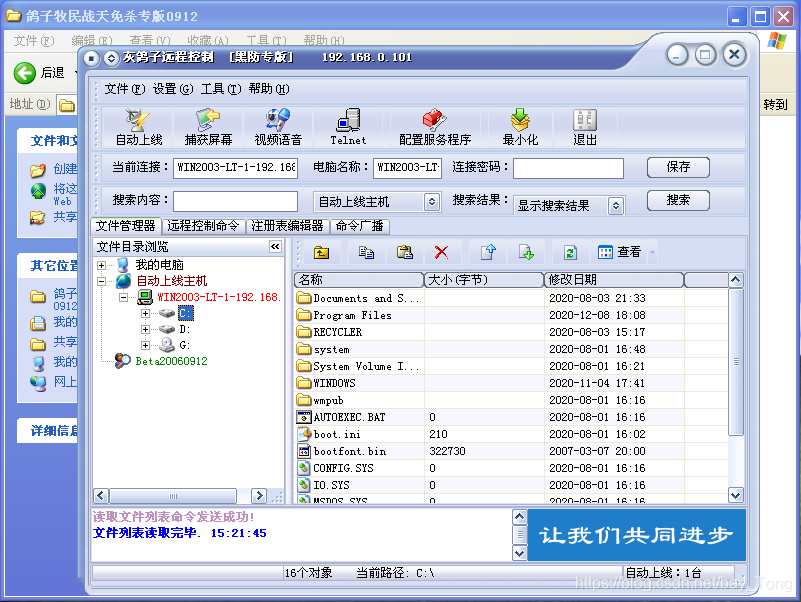Open the 文件(F) menu in 灰鸽子

click(125, 89)
